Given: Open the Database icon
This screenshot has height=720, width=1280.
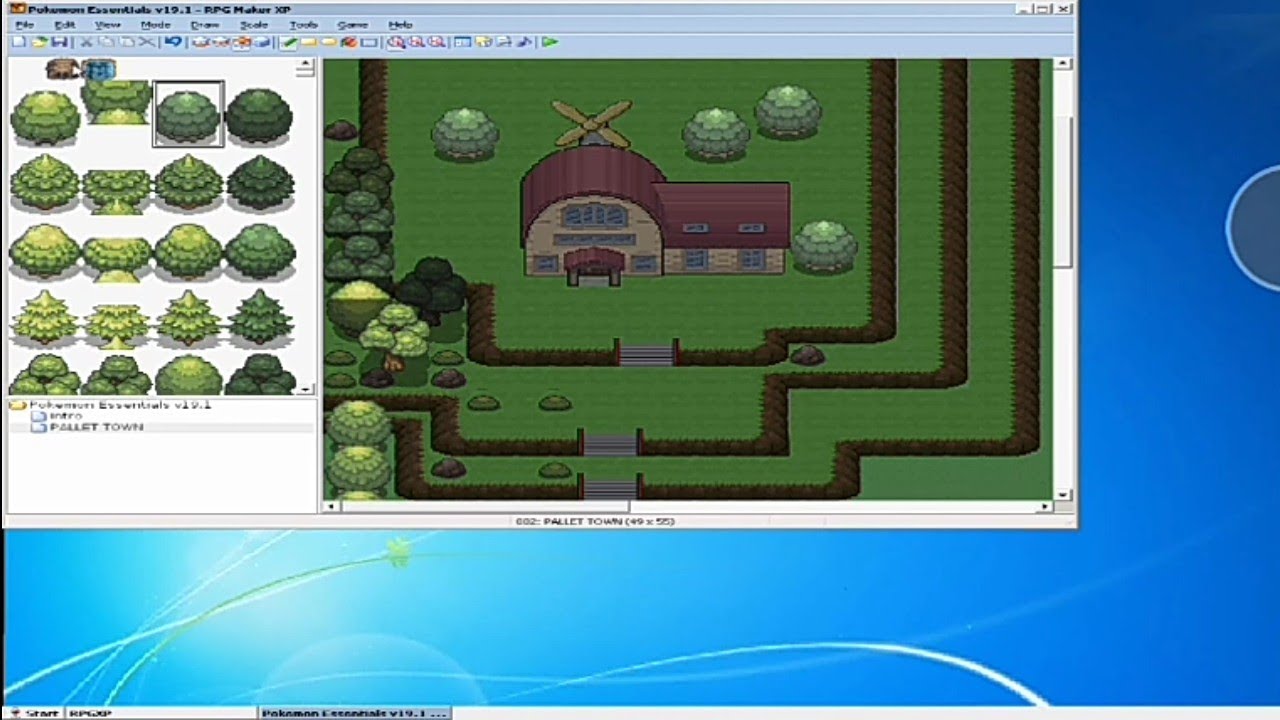Looking at the screenshot, I should [x=463, y=42].
